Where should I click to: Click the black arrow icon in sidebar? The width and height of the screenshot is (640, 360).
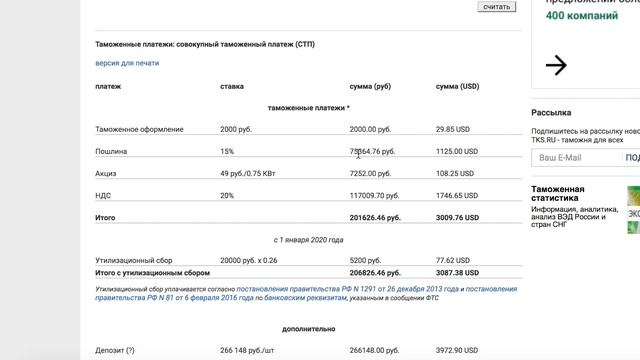(556, 65)
